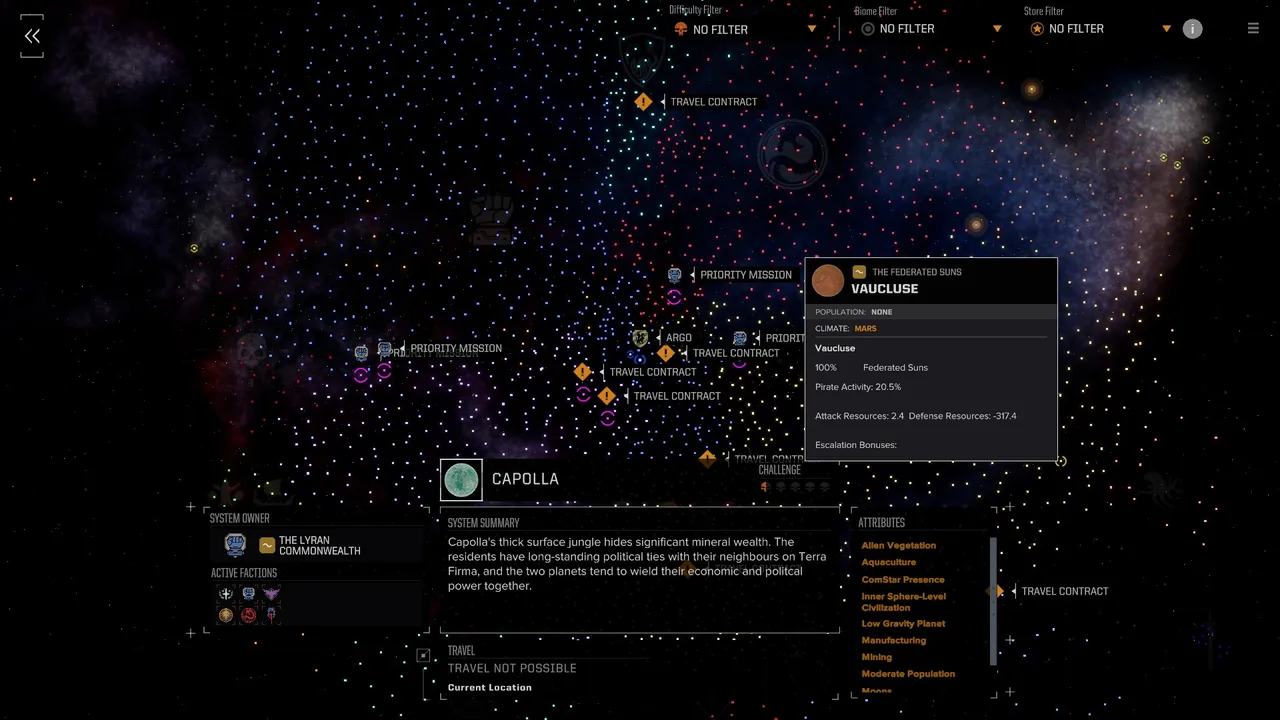Image resolution: width=1280 pixels, height=720 pixels.
Task: Click the System Summary description paragraph
Action: 637,564
